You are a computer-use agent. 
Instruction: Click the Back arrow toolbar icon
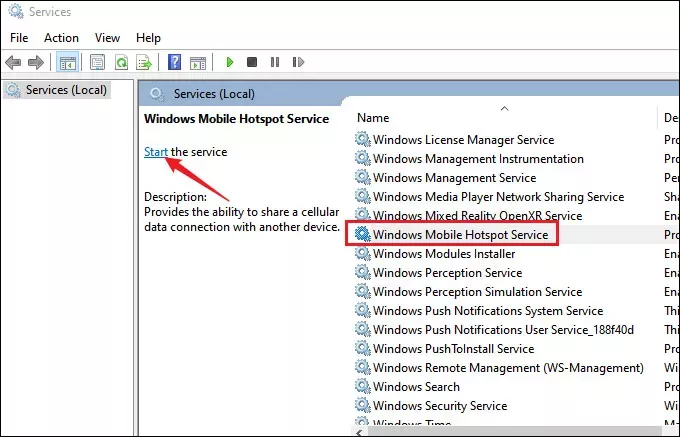(13, 62)
